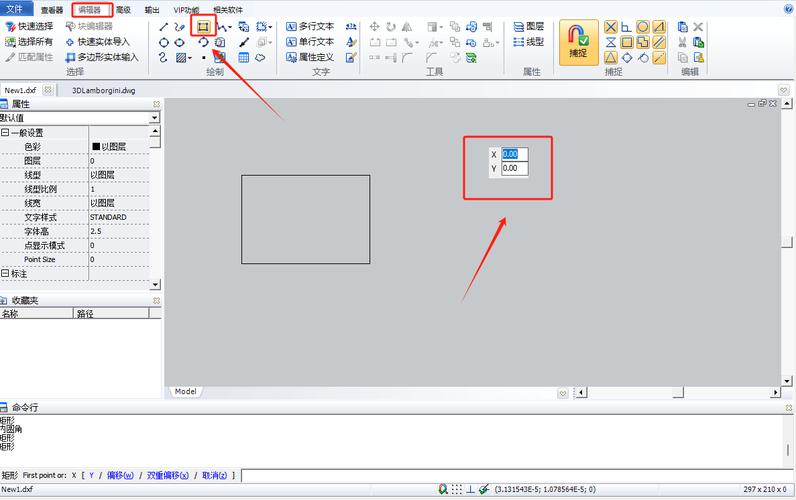Select the Spline curve tool
796x500 pixels.
[163, 57]
